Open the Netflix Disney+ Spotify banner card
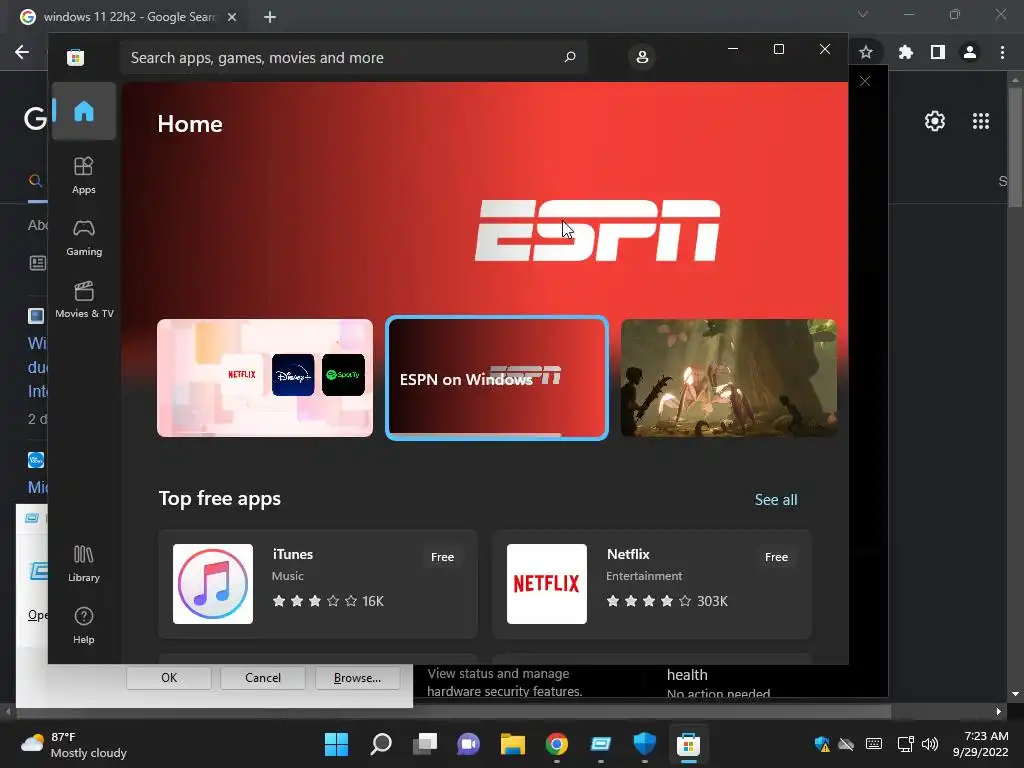Screen dimensions: 1024x768 [265, 377]
